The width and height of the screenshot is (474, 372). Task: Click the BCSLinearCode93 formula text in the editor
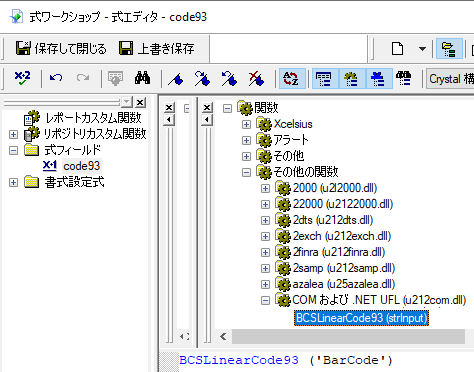click(239, 360)
